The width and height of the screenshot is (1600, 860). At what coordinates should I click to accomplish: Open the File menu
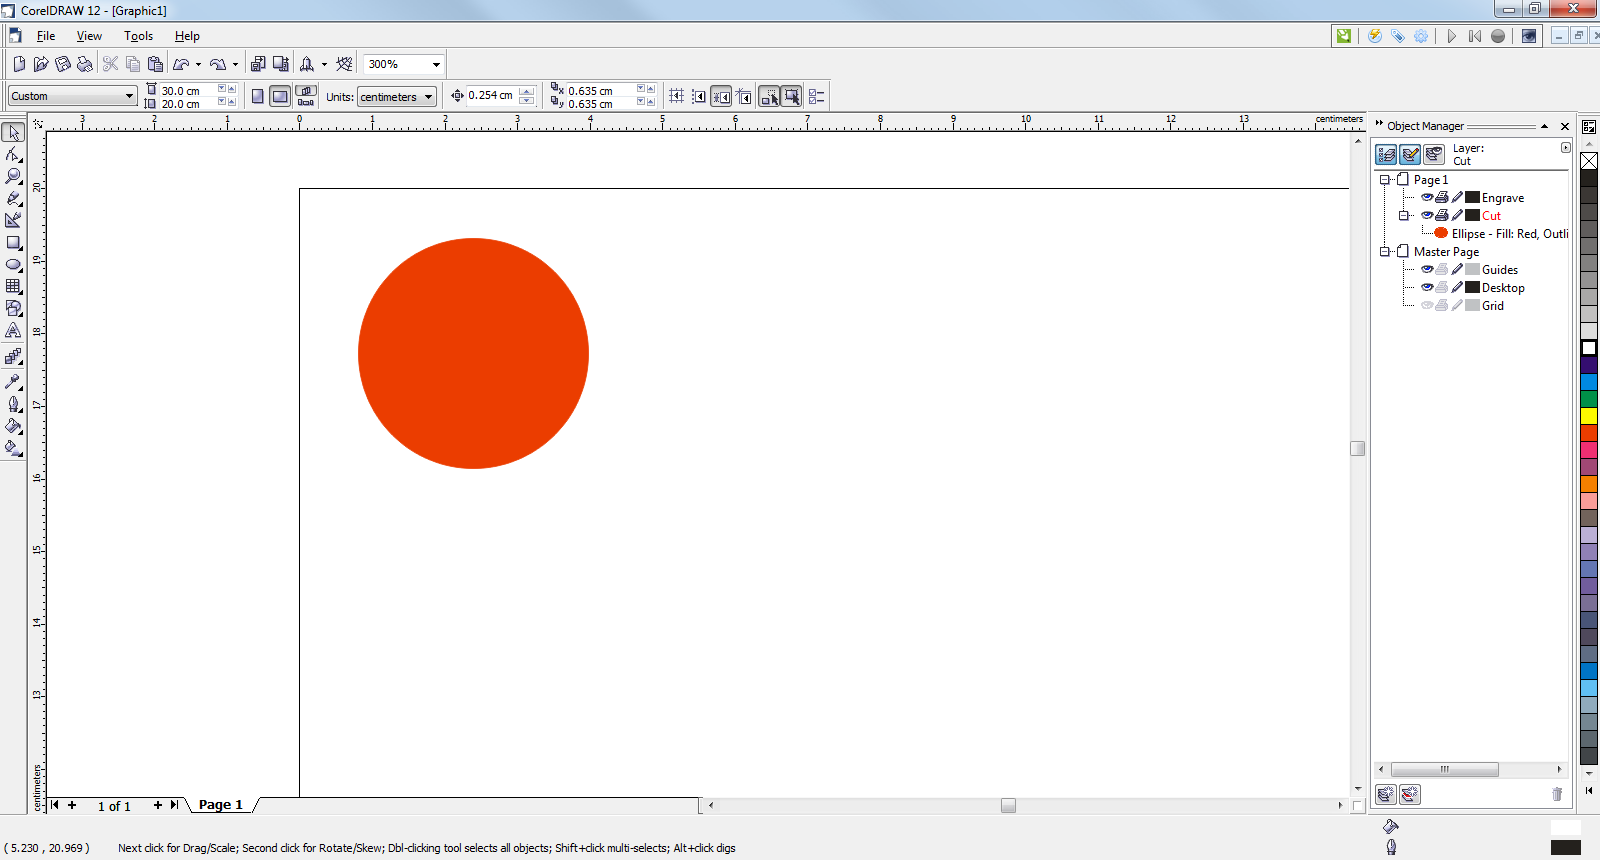pyautogui.click(x=46, y=36)
